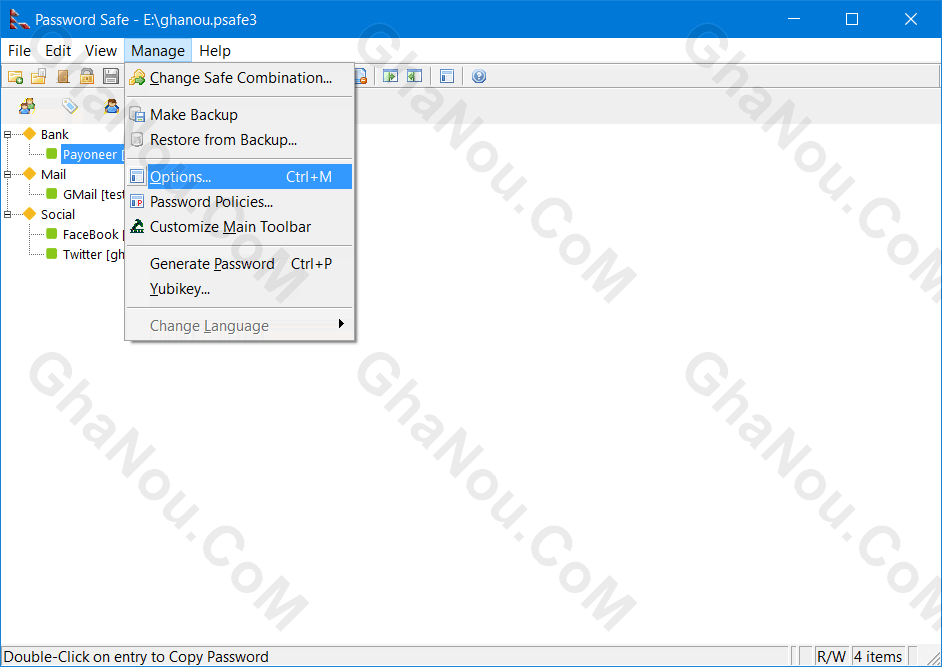This screenshot has height=667, width=942.
Task: Select the Mail group
Action: 53,175
